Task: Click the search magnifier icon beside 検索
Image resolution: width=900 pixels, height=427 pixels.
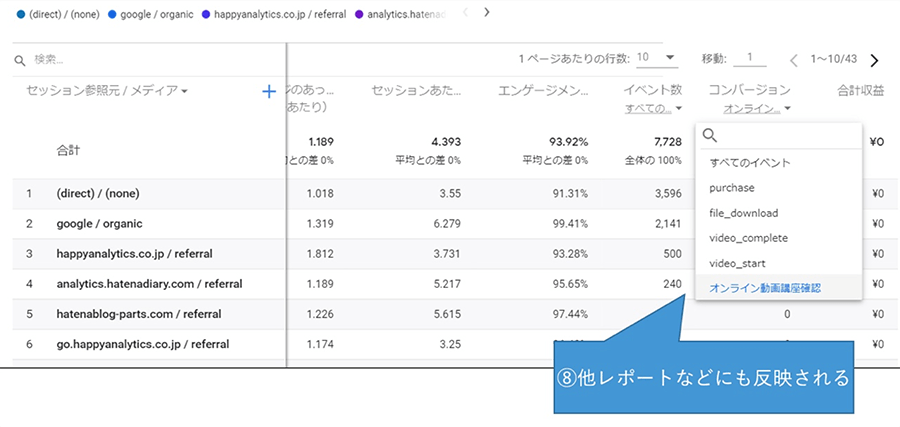Action: (20, 60)
